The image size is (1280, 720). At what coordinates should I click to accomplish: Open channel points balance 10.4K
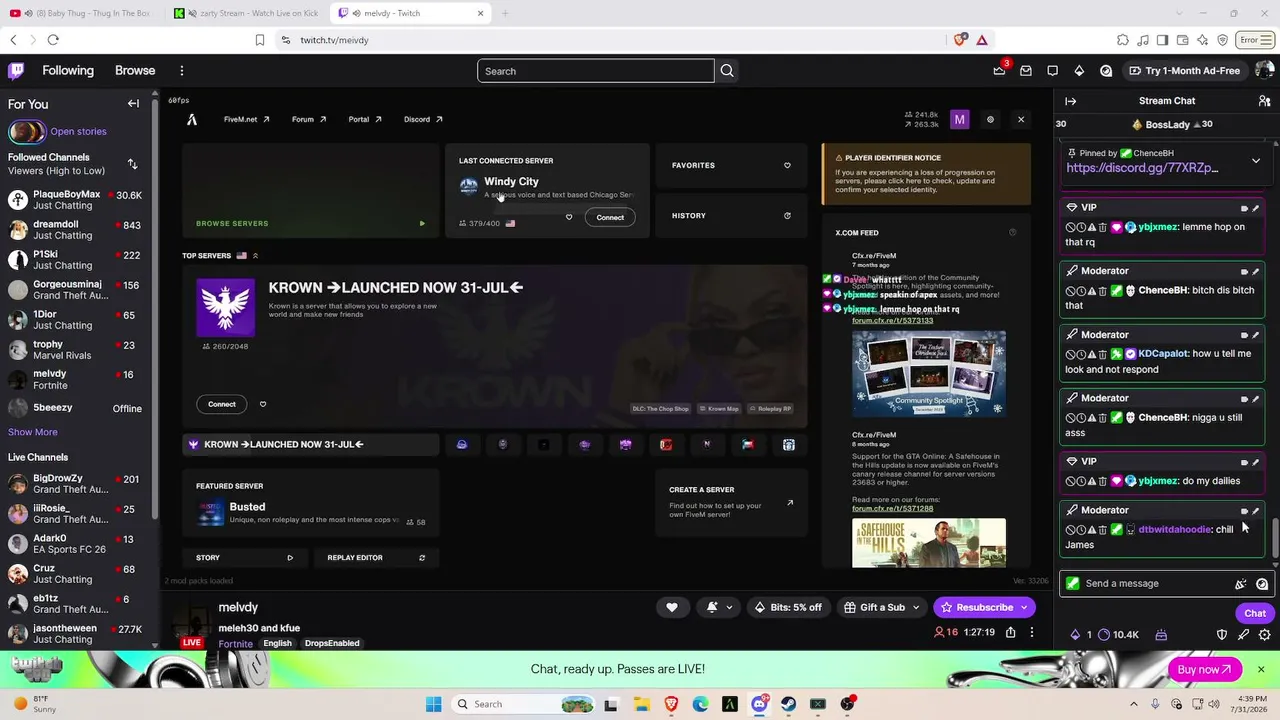(1117, 635)
